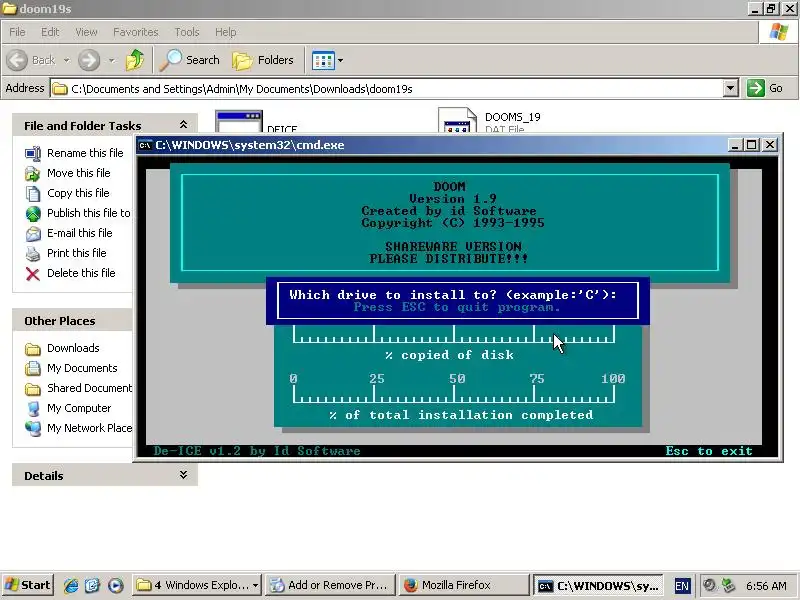Viewport: 800px width, 600px height.
Task: Click the total installation progress scale
Action: click(454, 388)
